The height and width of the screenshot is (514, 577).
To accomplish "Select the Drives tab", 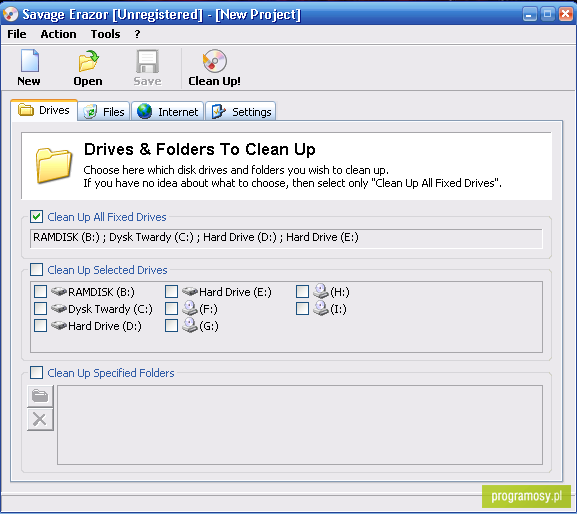I will click(44, 110).
